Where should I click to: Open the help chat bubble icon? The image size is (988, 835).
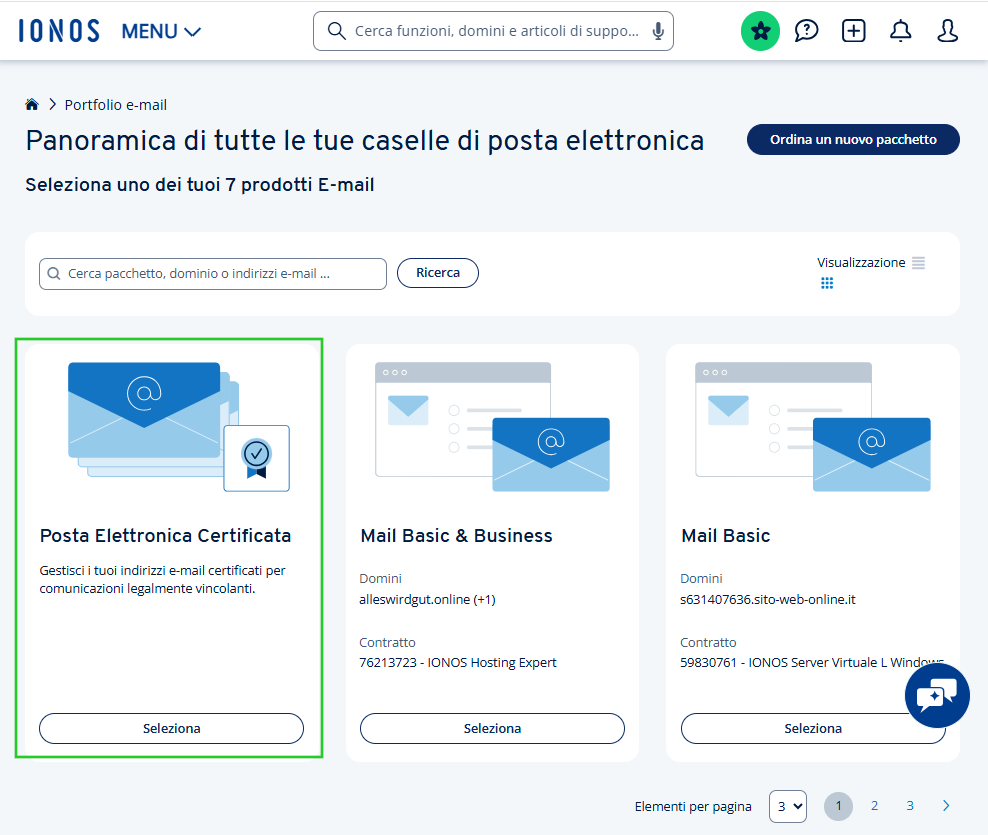pos(806,31)
